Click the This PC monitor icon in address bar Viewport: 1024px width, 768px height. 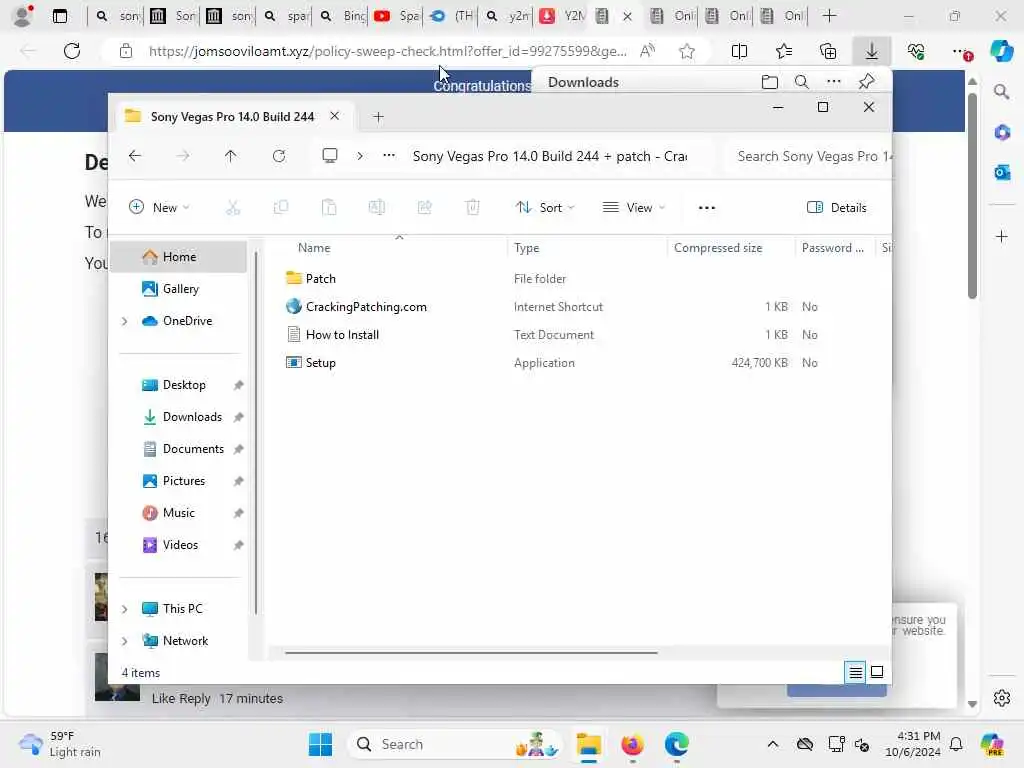coord(330,155)
